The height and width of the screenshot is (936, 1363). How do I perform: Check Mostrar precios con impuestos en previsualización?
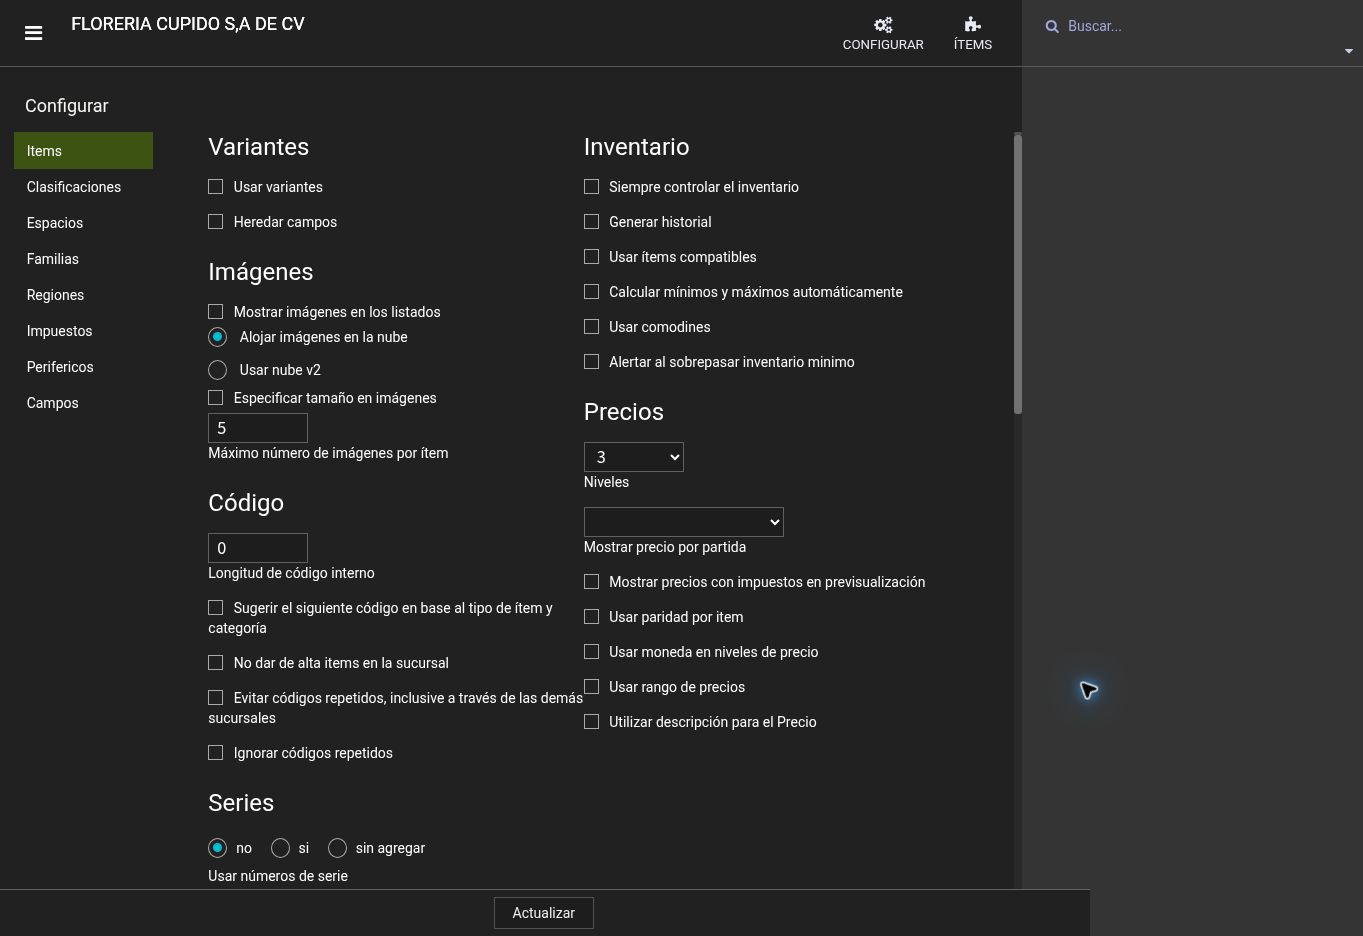pos(592,582)
